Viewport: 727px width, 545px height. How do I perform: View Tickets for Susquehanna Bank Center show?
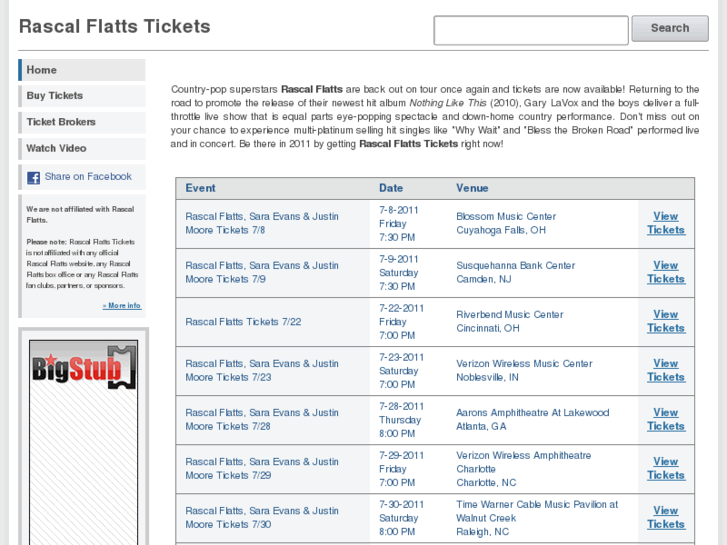(666, 272)
